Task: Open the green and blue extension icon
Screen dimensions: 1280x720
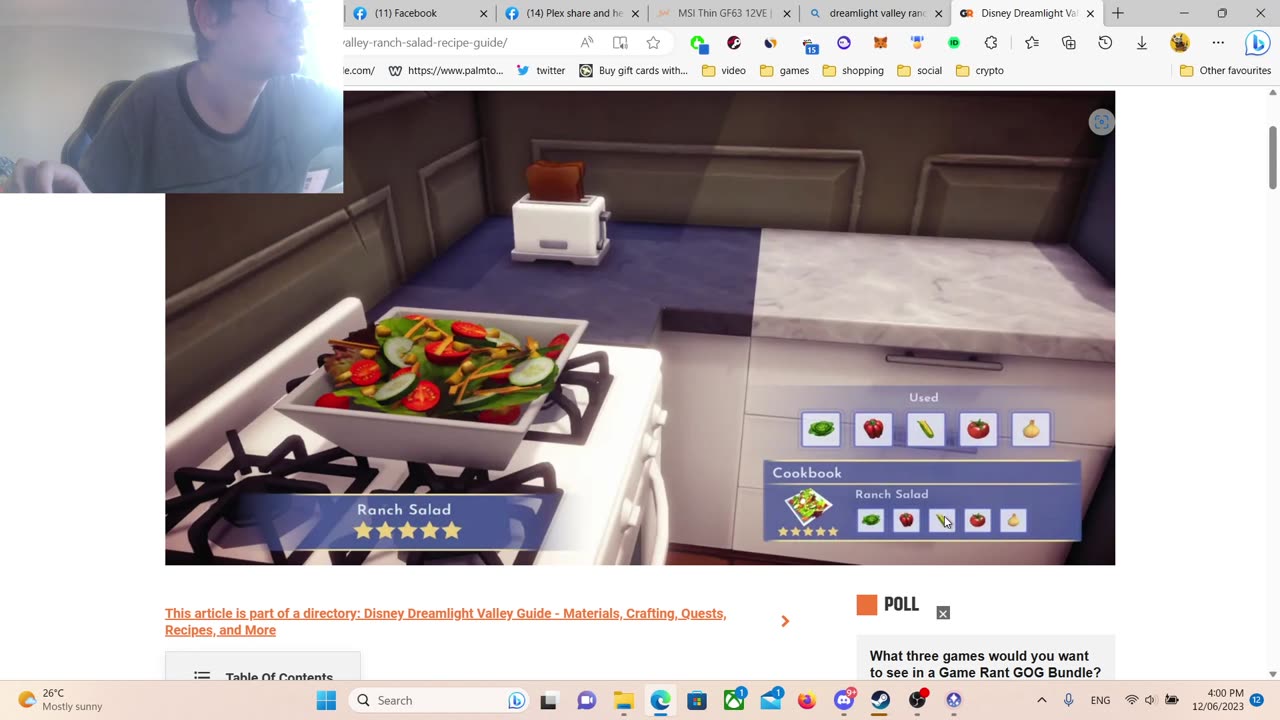Action: point(699,43)
